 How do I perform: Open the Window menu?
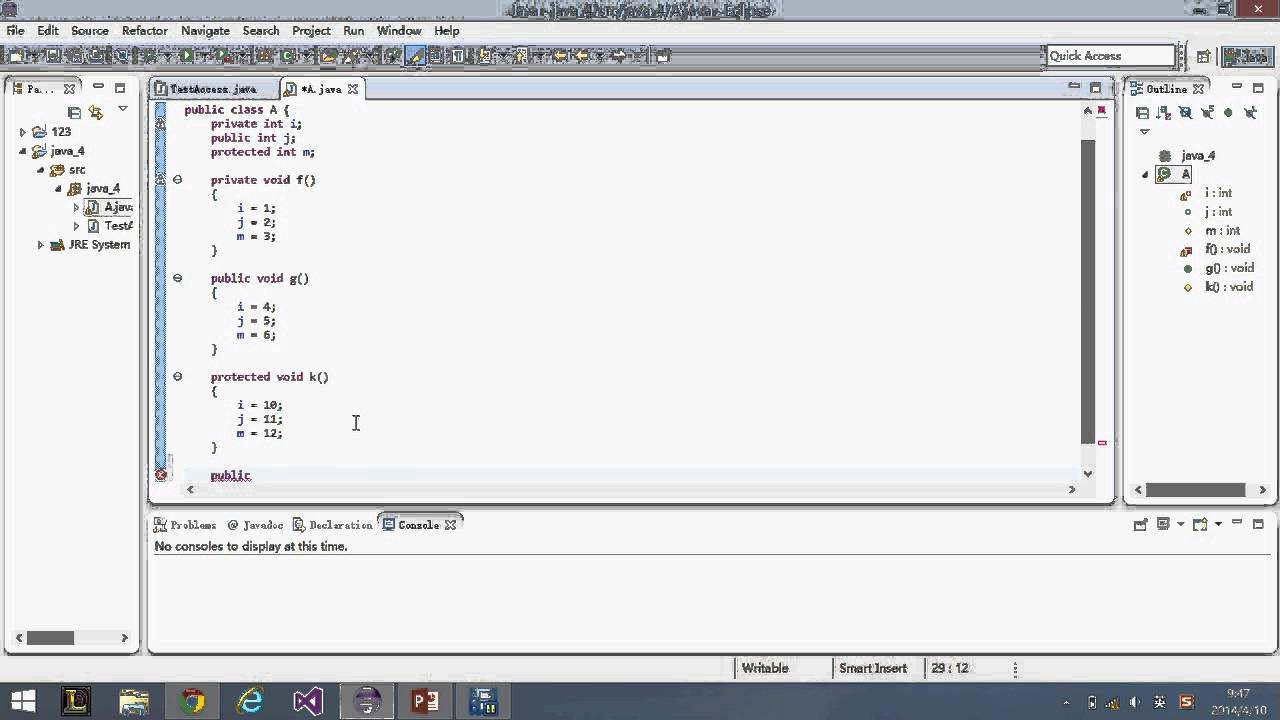coord(399,30)
